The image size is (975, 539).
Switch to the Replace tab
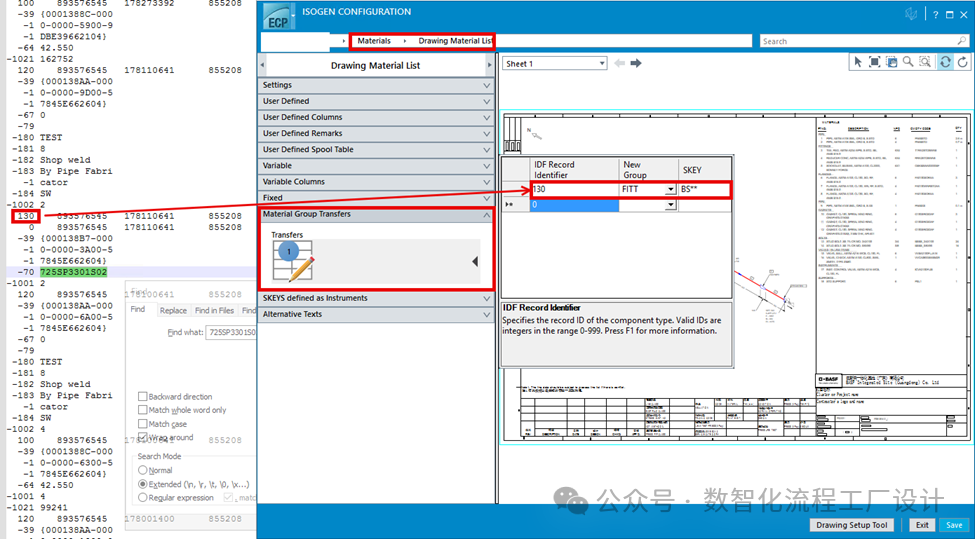point(173,310)
